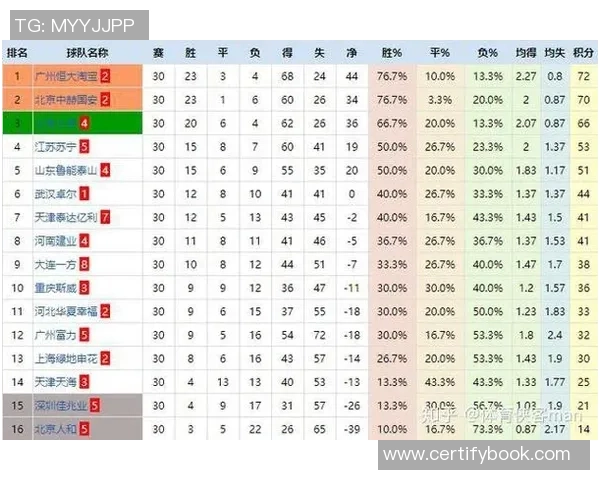The width and height of the screenshot is (600, 480).
Task: Open the 重庆斯威 team link
Action: pos(55,288)
